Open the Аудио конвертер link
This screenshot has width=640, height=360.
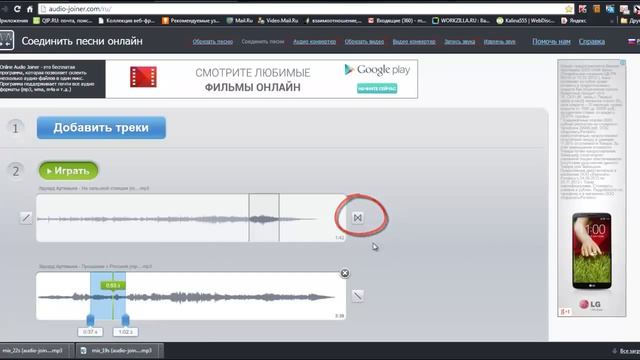click(314, 42)
